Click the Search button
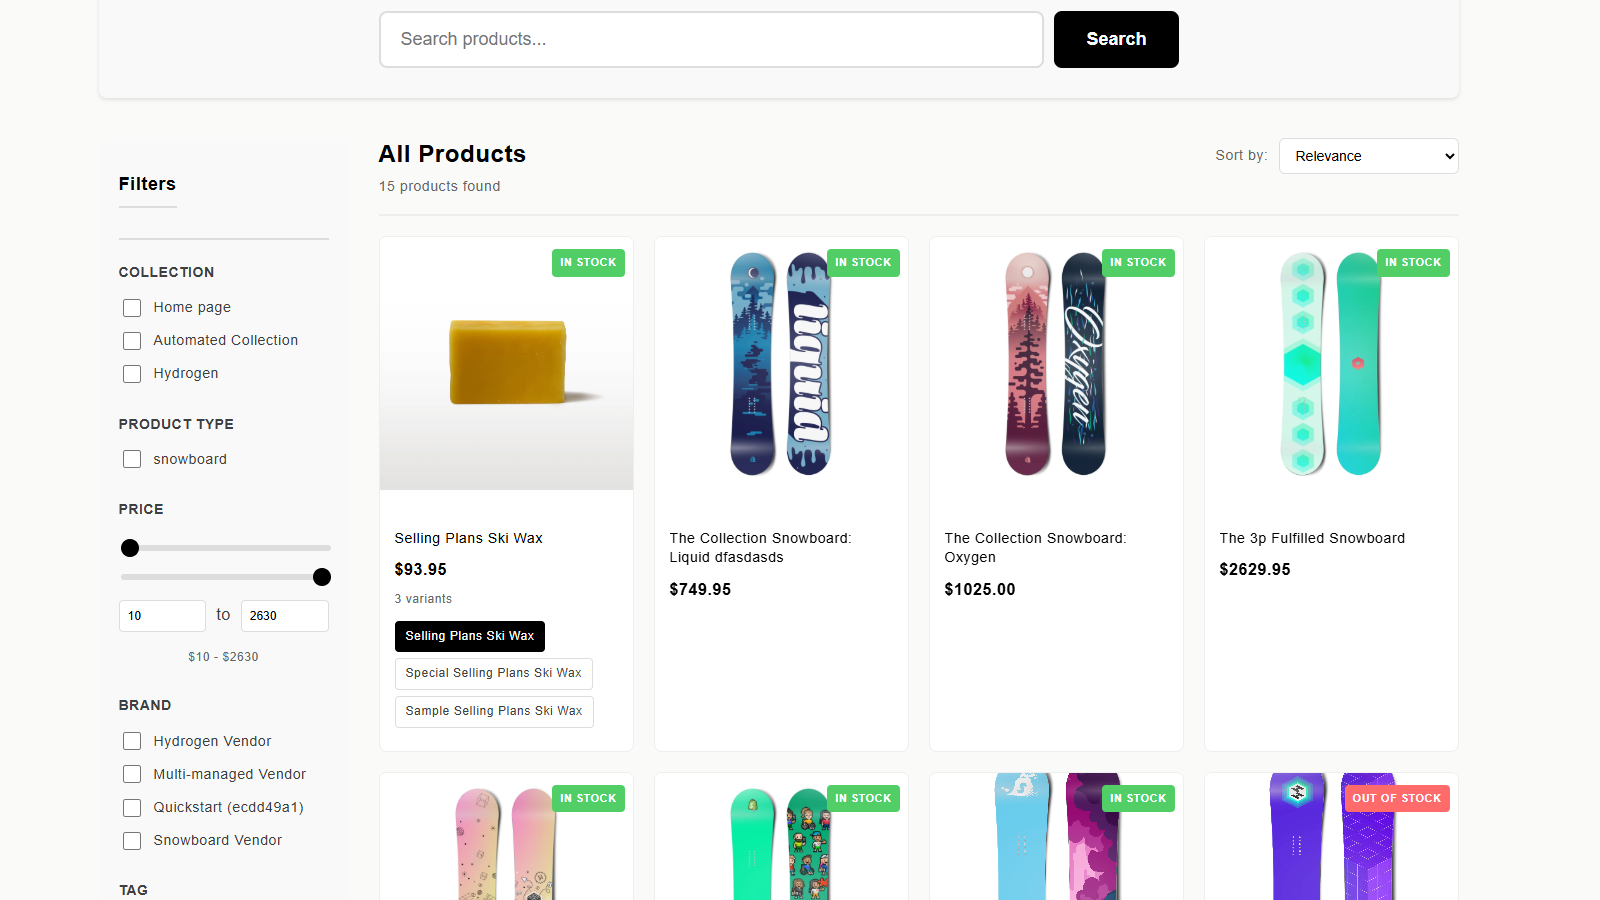Image resolution: width=1600 pixels, height=900 pixels. point(1115,39)
